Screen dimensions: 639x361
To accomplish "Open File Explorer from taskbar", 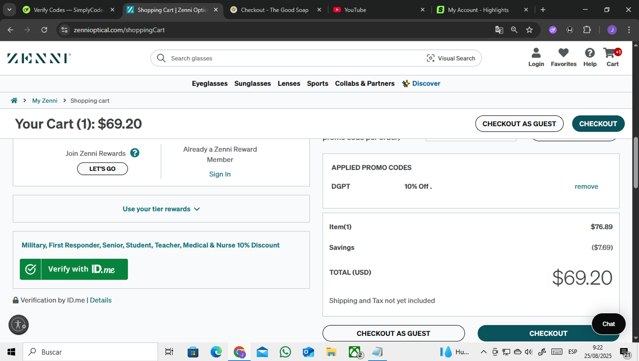I will pyautogui.click(x=331, y=352).
